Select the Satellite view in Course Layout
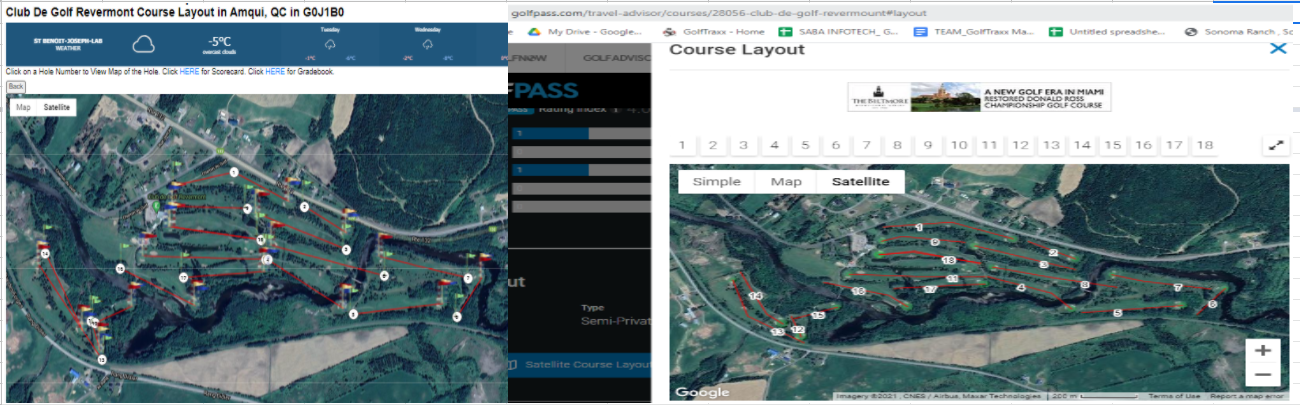The image size is (1300, 405). [861, 182]
